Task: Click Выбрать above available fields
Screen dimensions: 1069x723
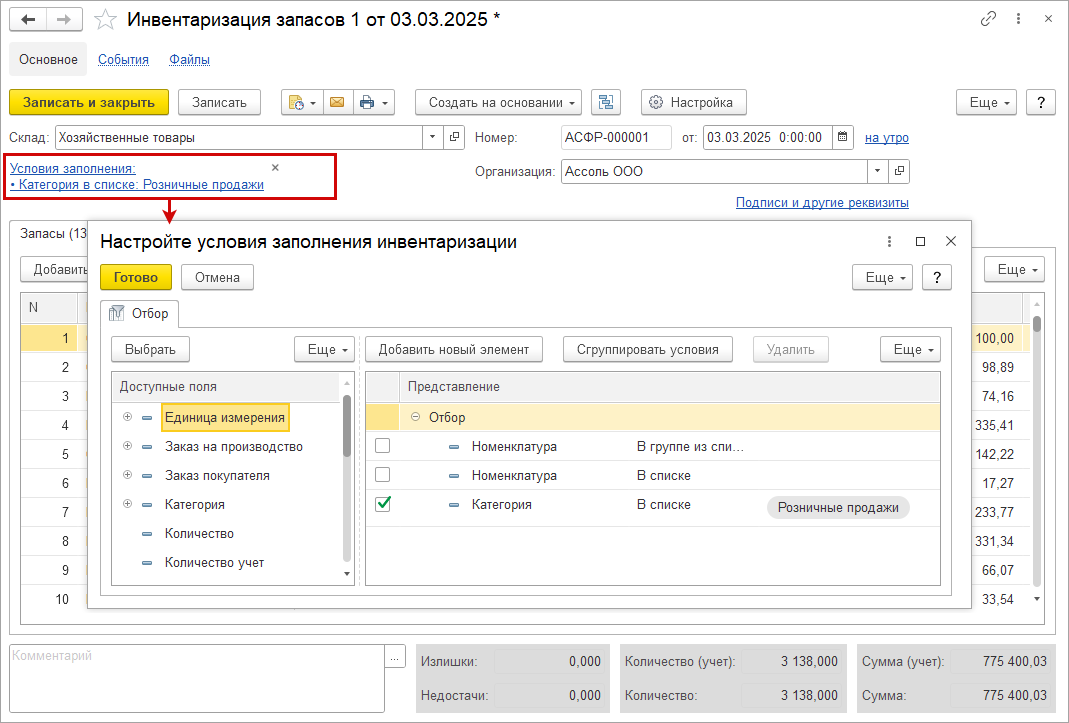Action: coord(150,349)
